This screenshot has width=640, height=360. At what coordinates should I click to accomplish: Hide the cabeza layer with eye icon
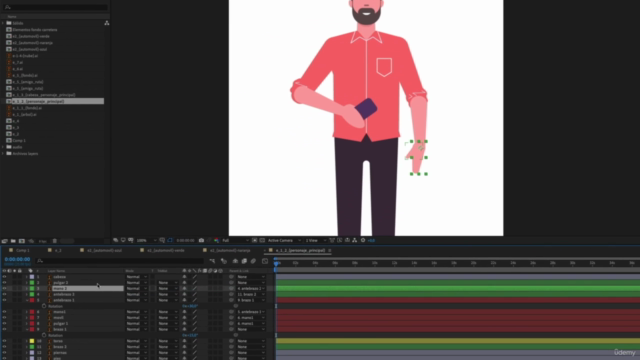pyautogui.click(x=4, y=277)
